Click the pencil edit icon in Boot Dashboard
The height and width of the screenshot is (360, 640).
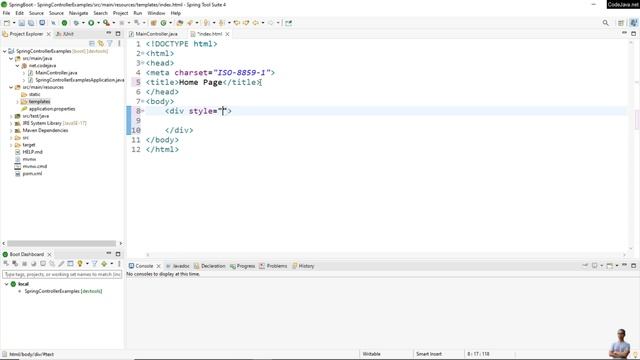[61, 264]
